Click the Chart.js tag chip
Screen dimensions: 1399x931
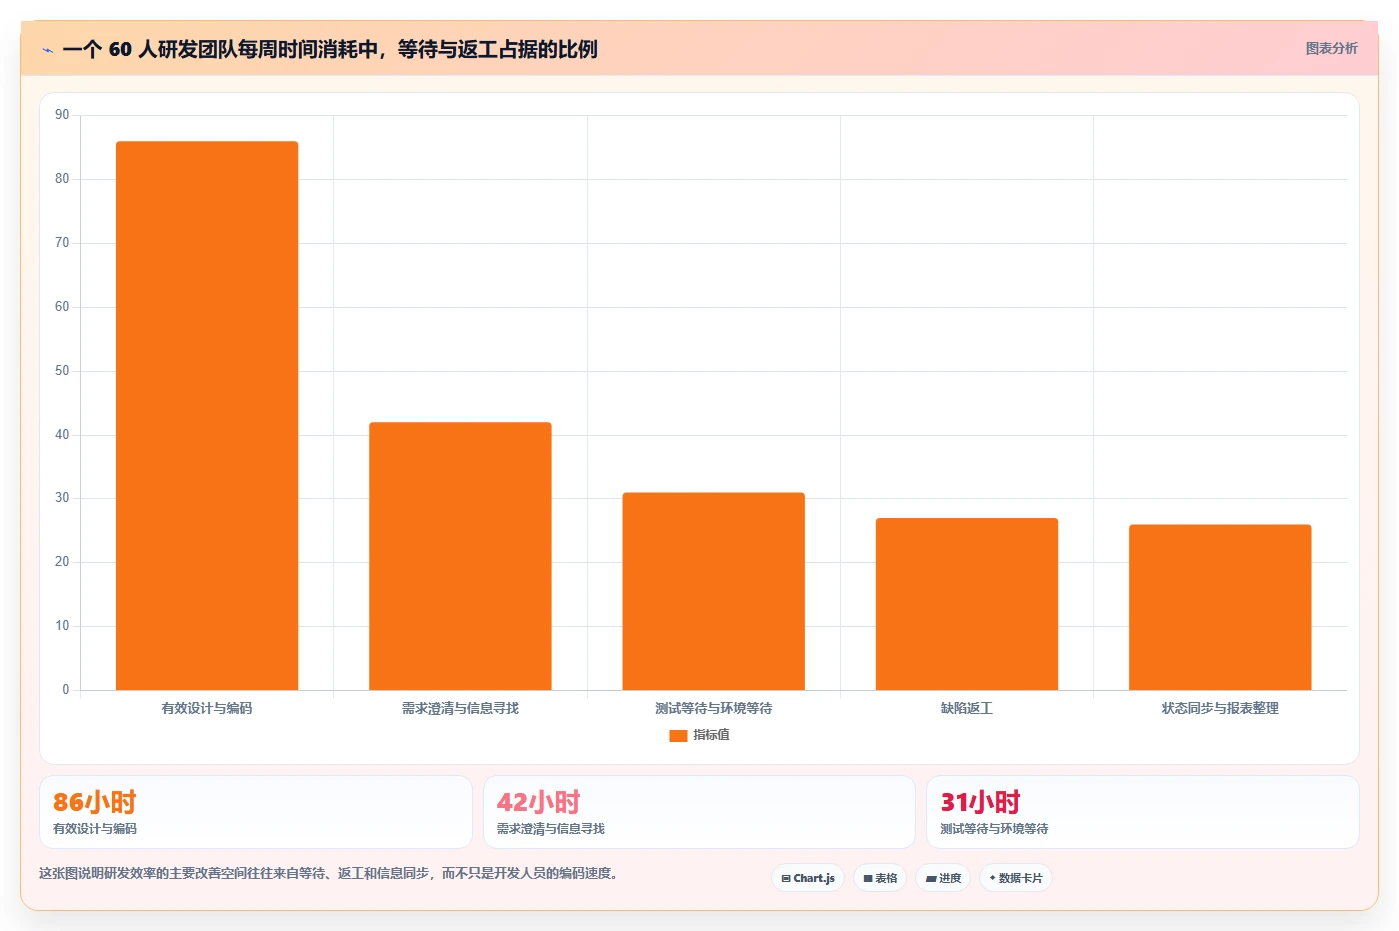(x=808, y=878)
